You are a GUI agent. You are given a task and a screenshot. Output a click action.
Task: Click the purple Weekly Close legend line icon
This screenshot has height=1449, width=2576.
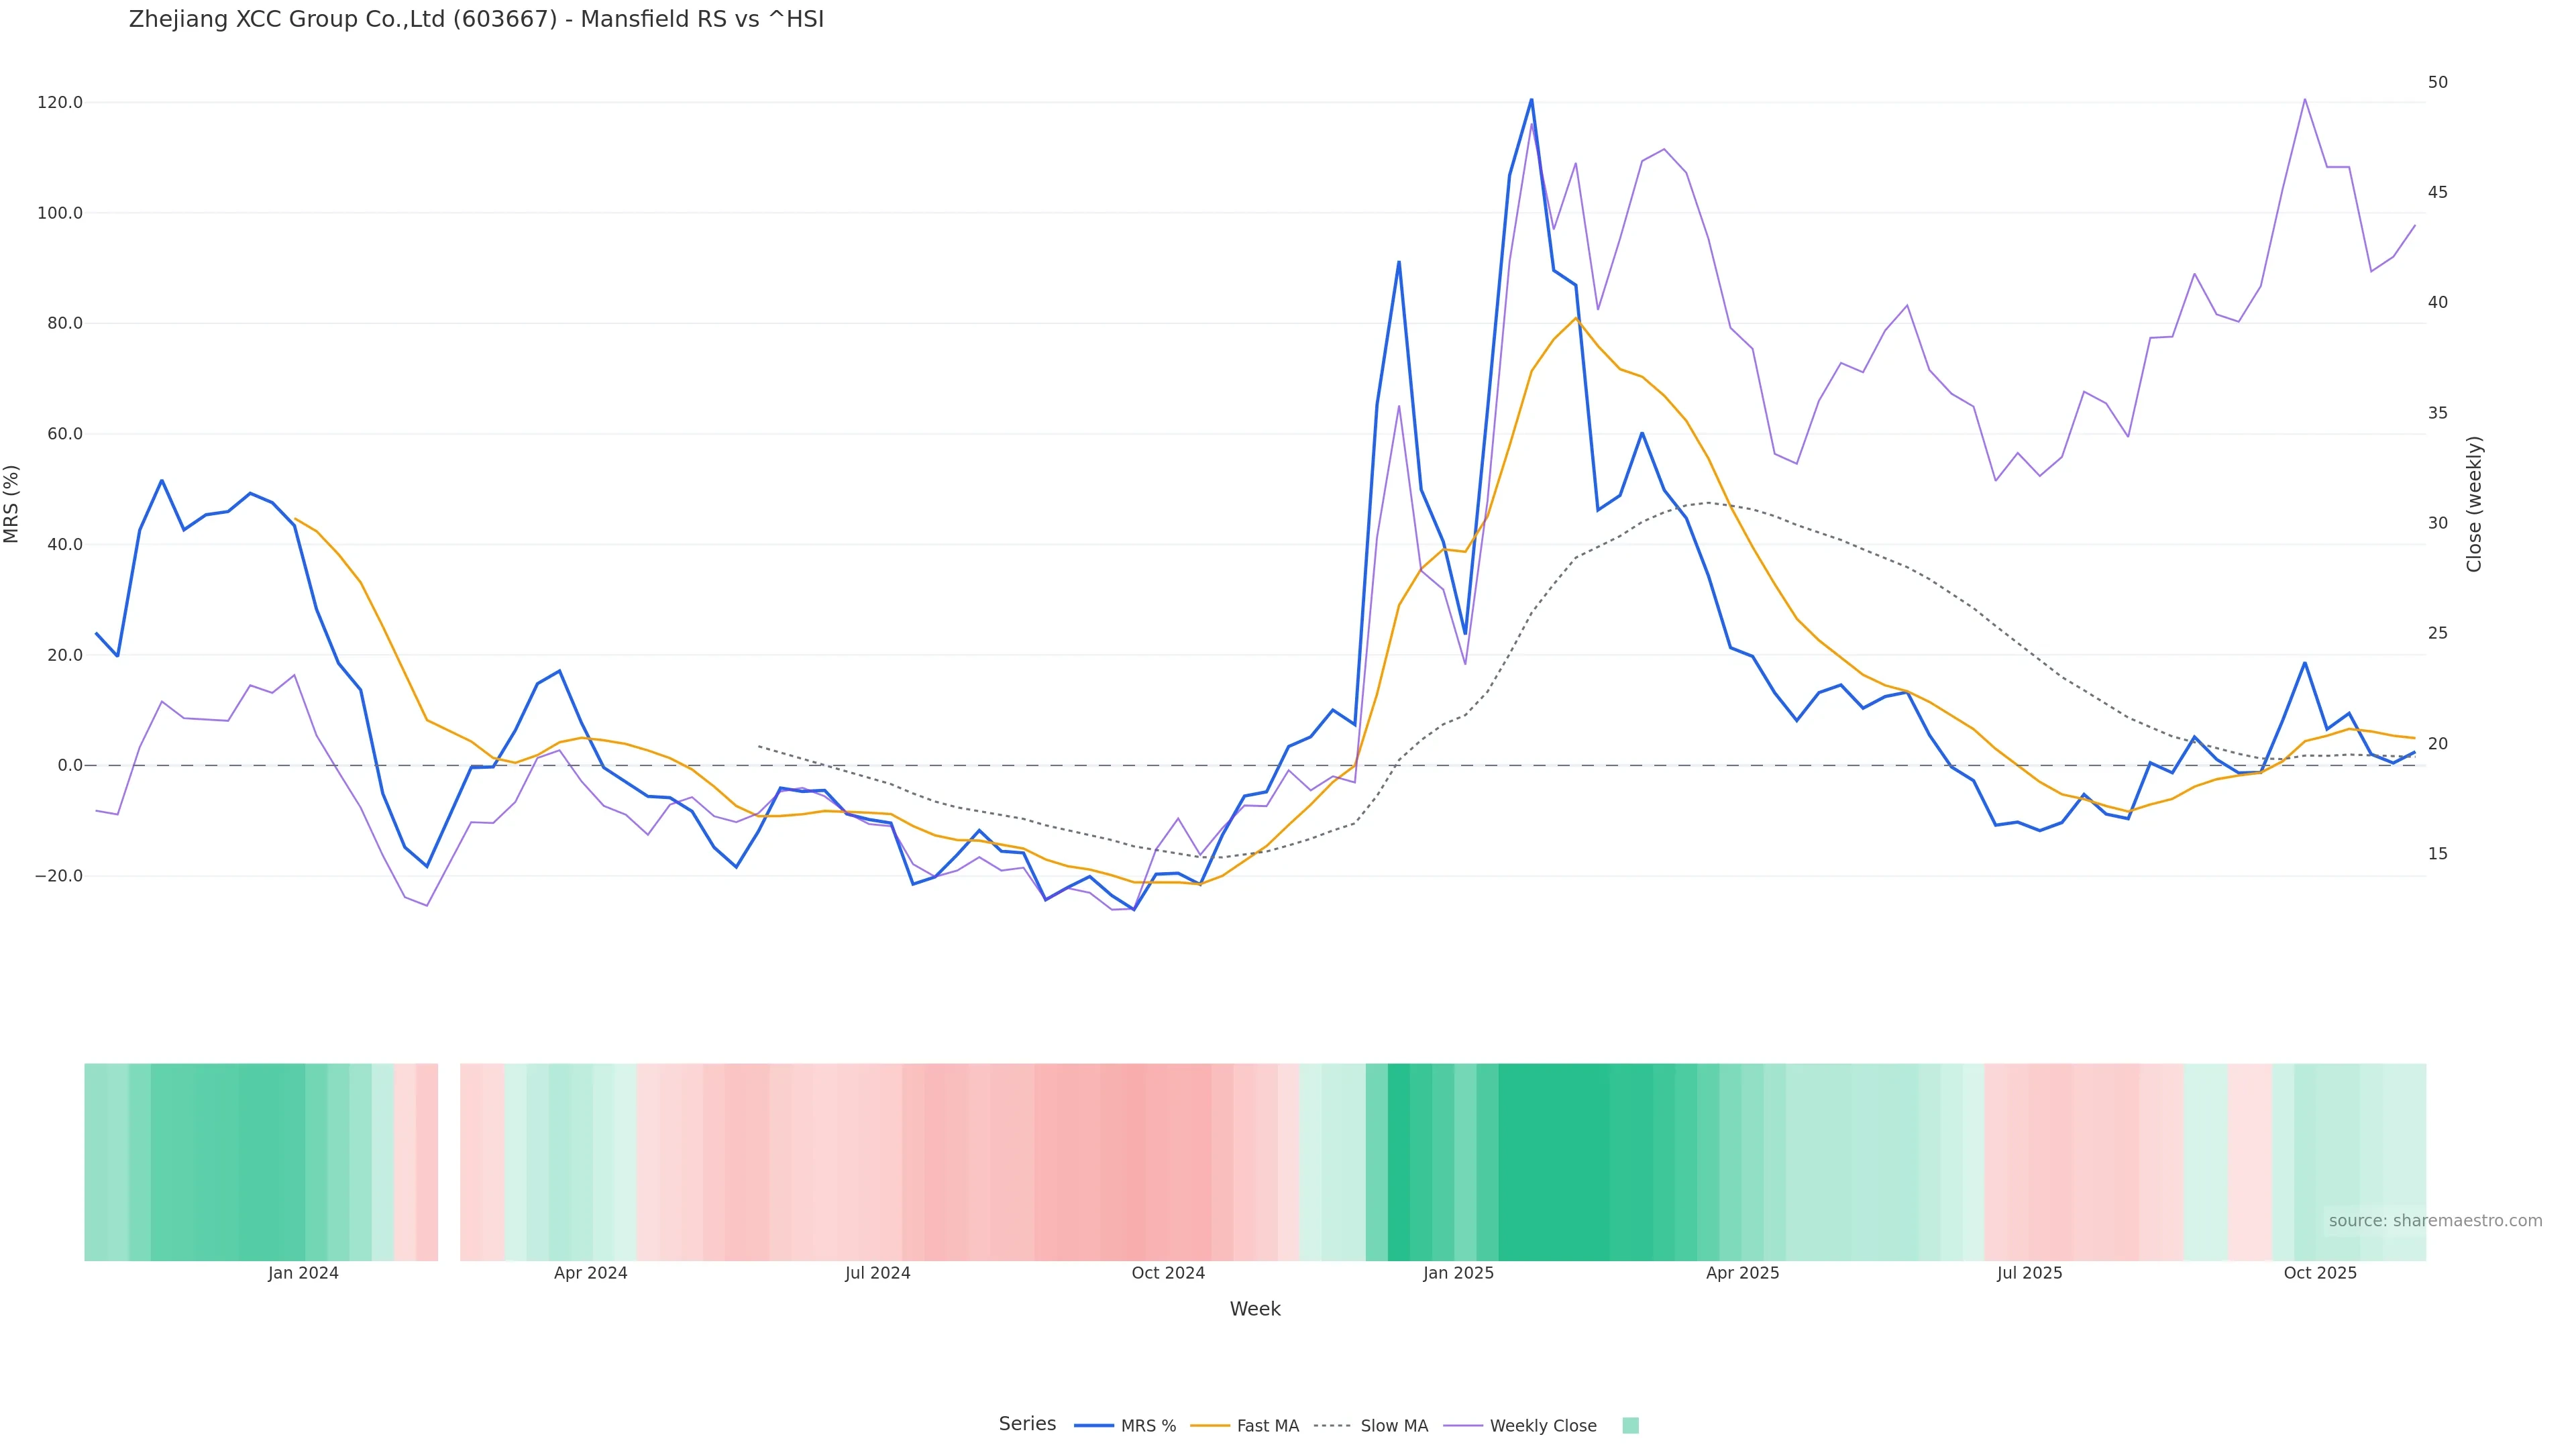[1463, 1426]
